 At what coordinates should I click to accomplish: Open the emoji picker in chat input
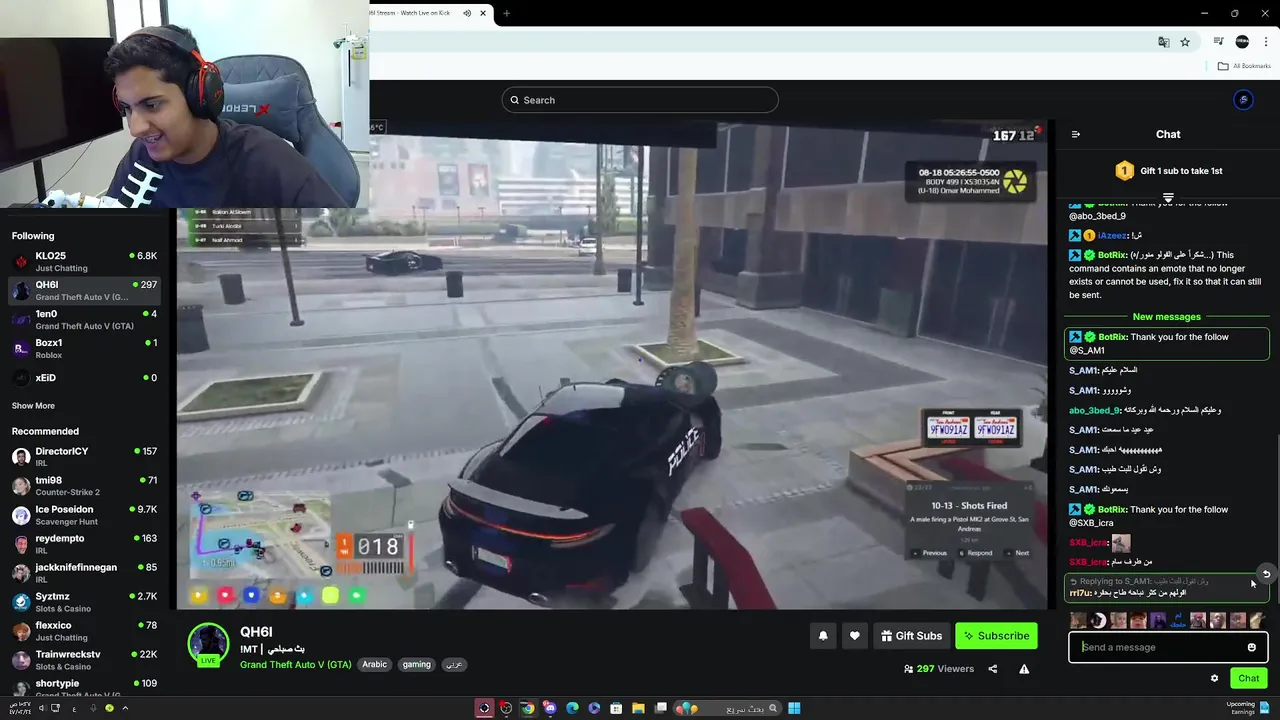click(x=1251, y=647)
